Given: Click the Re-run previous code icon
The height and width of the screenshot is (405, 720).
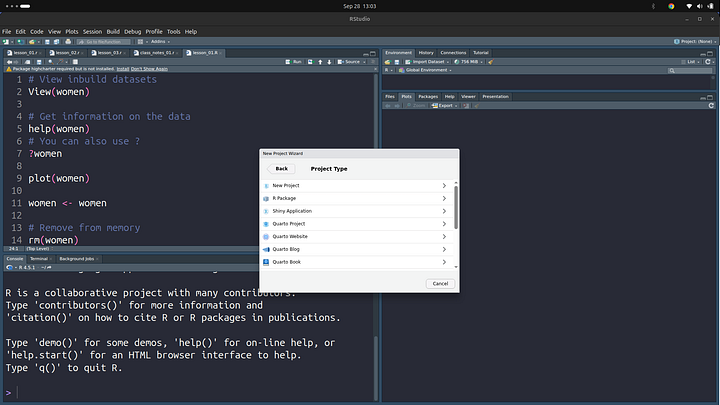Looking at the screenshot, I should 311,62.
